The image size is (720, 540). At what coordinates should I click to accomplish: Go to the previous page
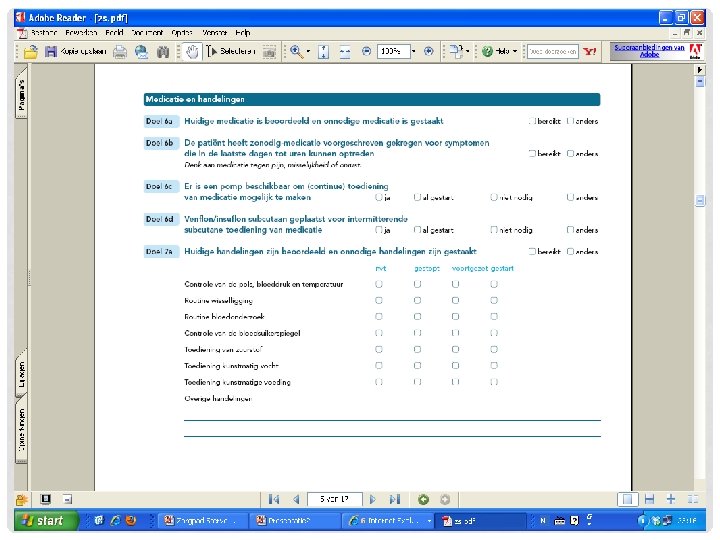tap(297, 499)
